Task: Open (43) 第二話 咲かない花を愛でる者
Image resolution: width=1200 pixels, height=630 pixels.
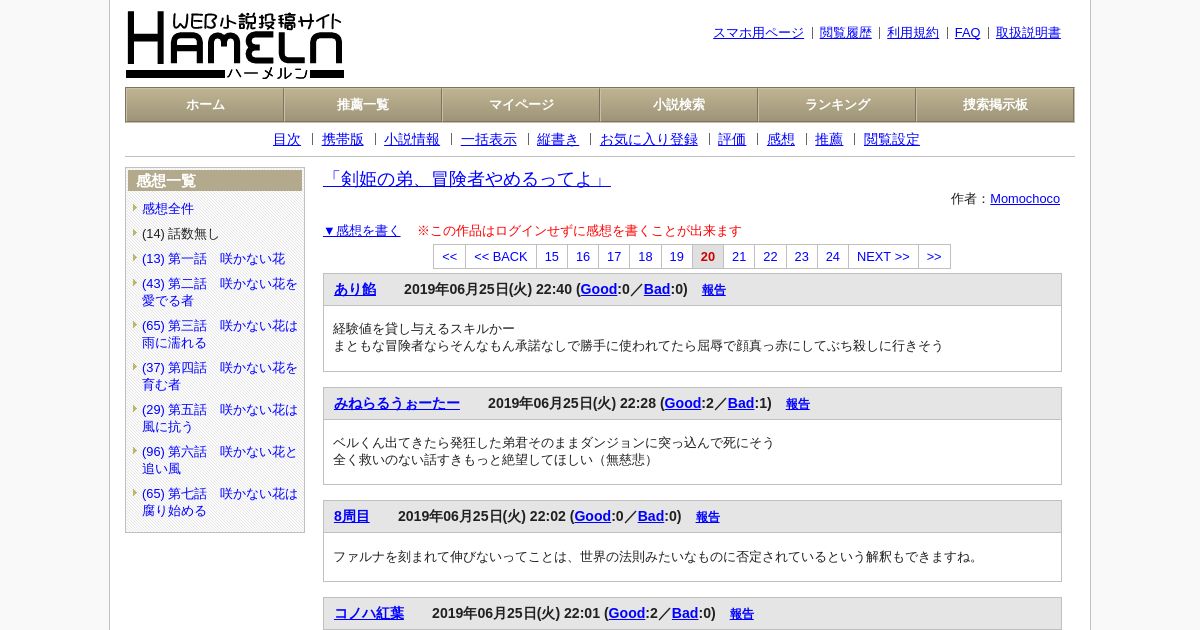Action: tap(220, 292)
